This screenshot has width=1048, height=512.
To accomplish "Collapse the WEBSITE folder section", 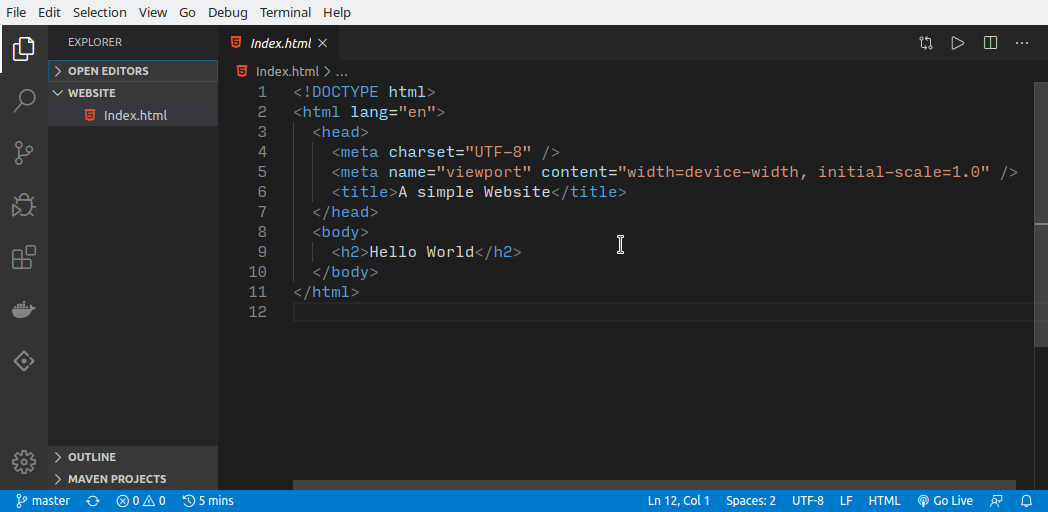I will point(91,93).
